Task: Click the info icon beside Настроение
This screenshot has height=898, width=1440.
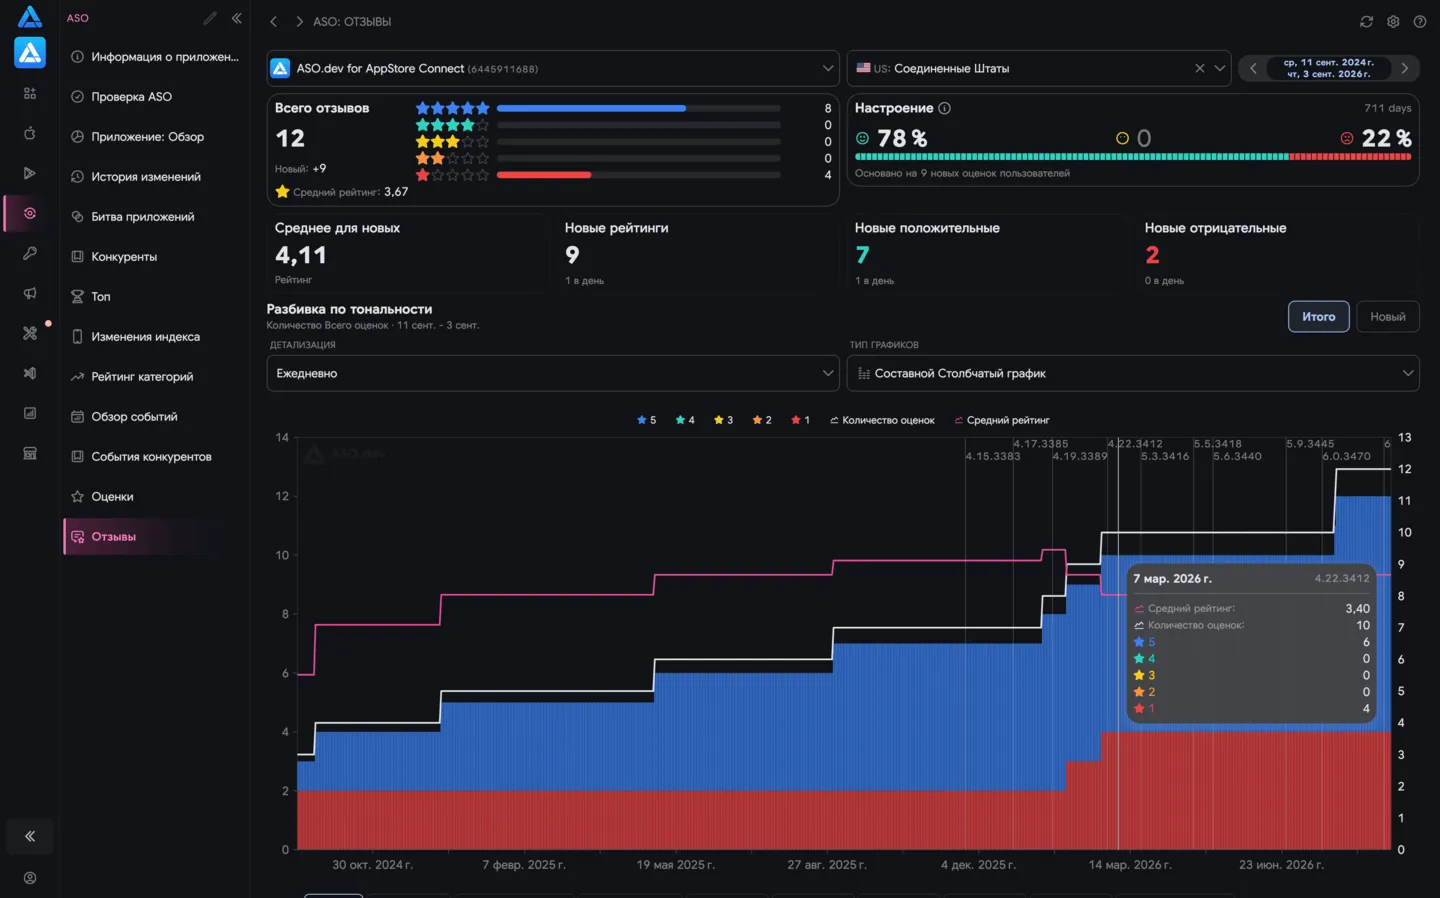Action: [944, 108]
